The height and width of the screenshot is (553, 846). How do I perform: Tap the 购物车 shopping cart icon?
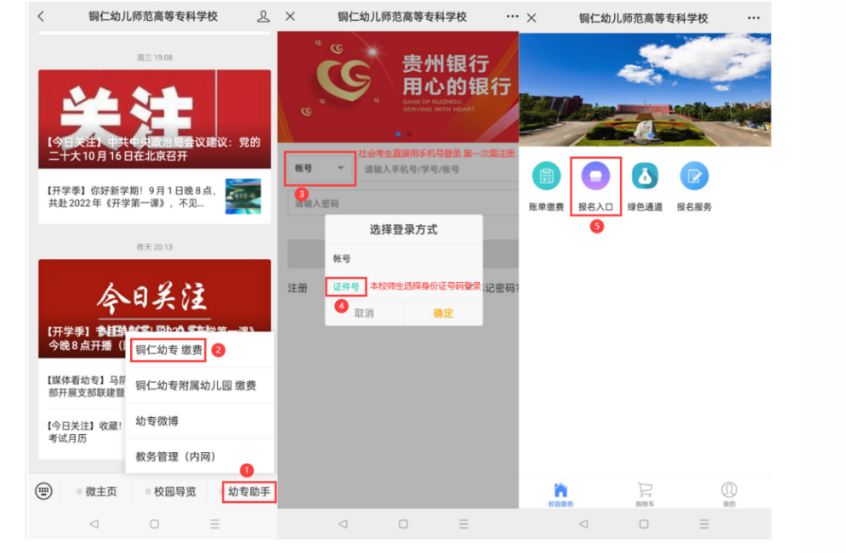[x=644, y=490]
